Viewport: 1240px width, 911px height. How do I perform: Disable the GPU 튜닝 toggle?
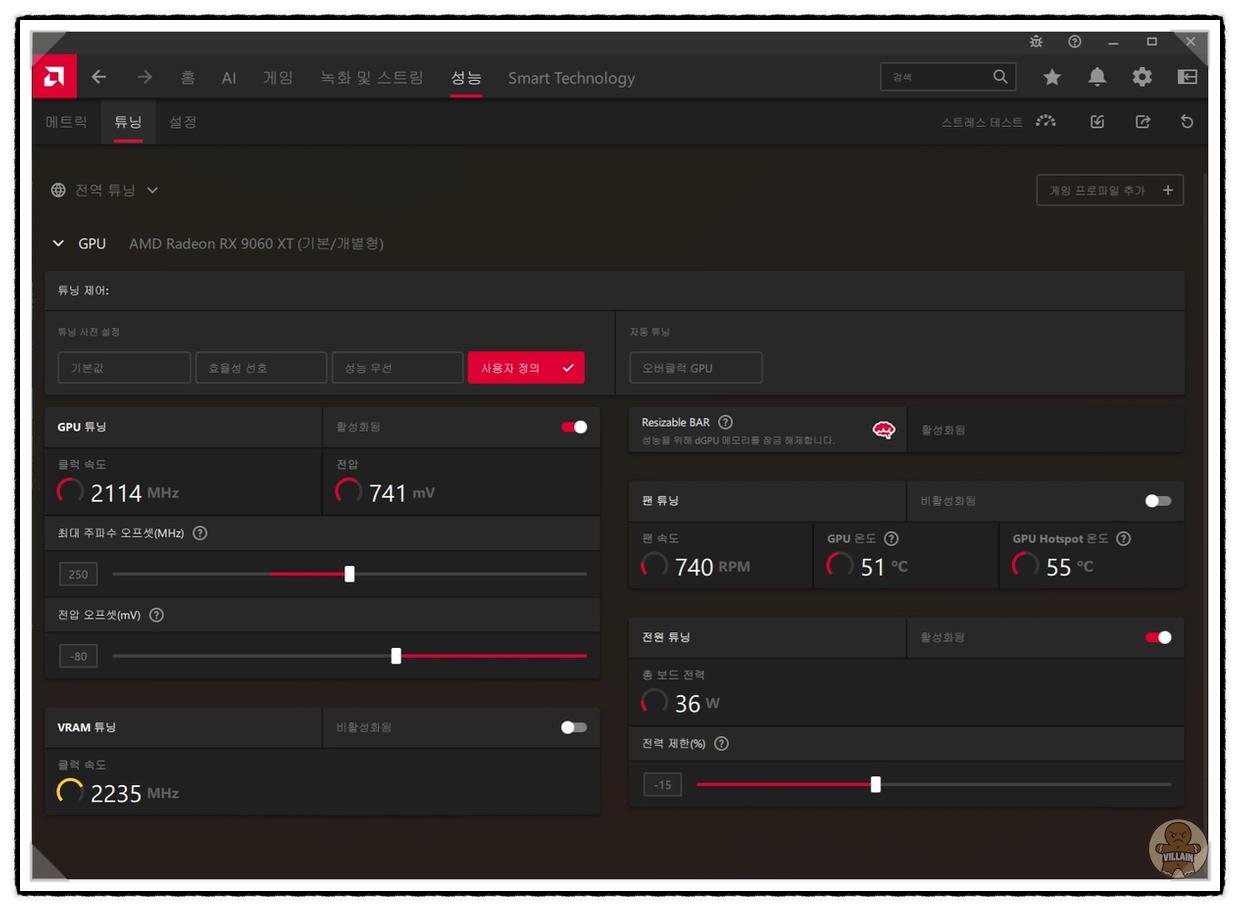[x=574, y=427]
